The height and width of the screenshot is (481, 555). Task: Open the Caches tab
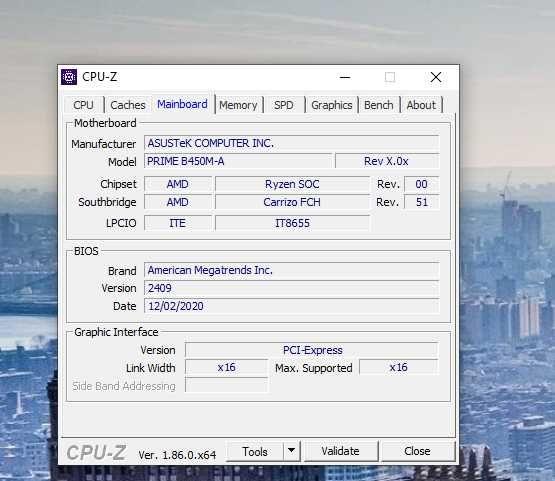[x=128, y=105]
